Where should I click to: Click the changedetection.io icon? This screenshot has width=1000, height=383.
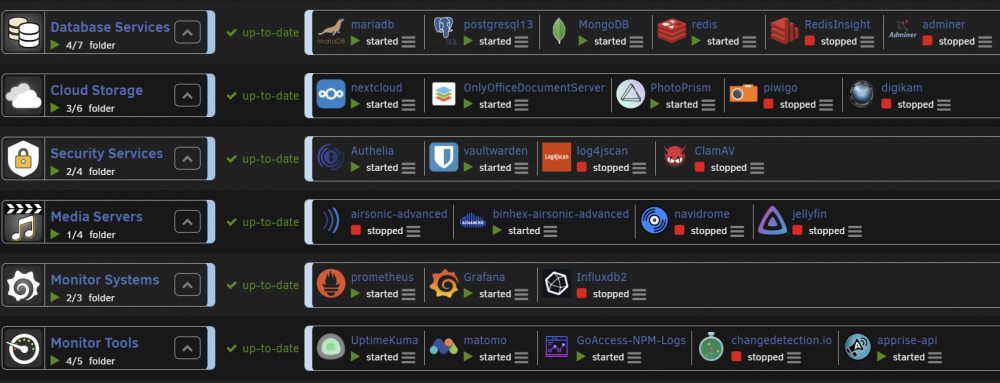tap(710, 347)
